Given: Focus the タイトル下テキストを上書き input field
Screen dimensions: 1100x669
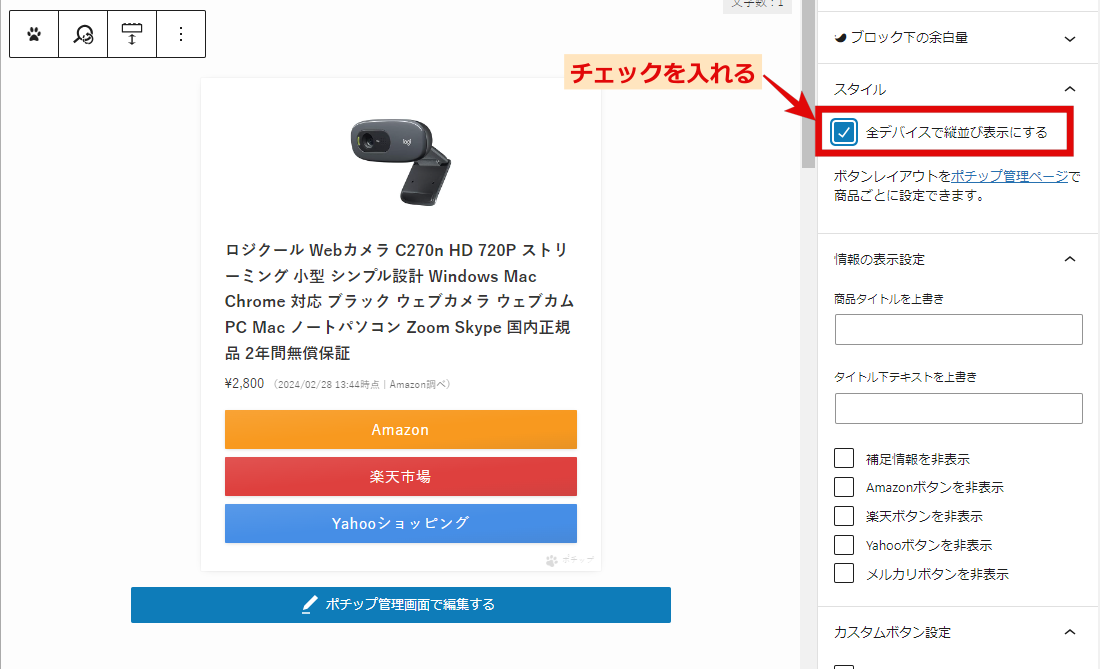Looking at the screenshot, I should click(958, 408).
